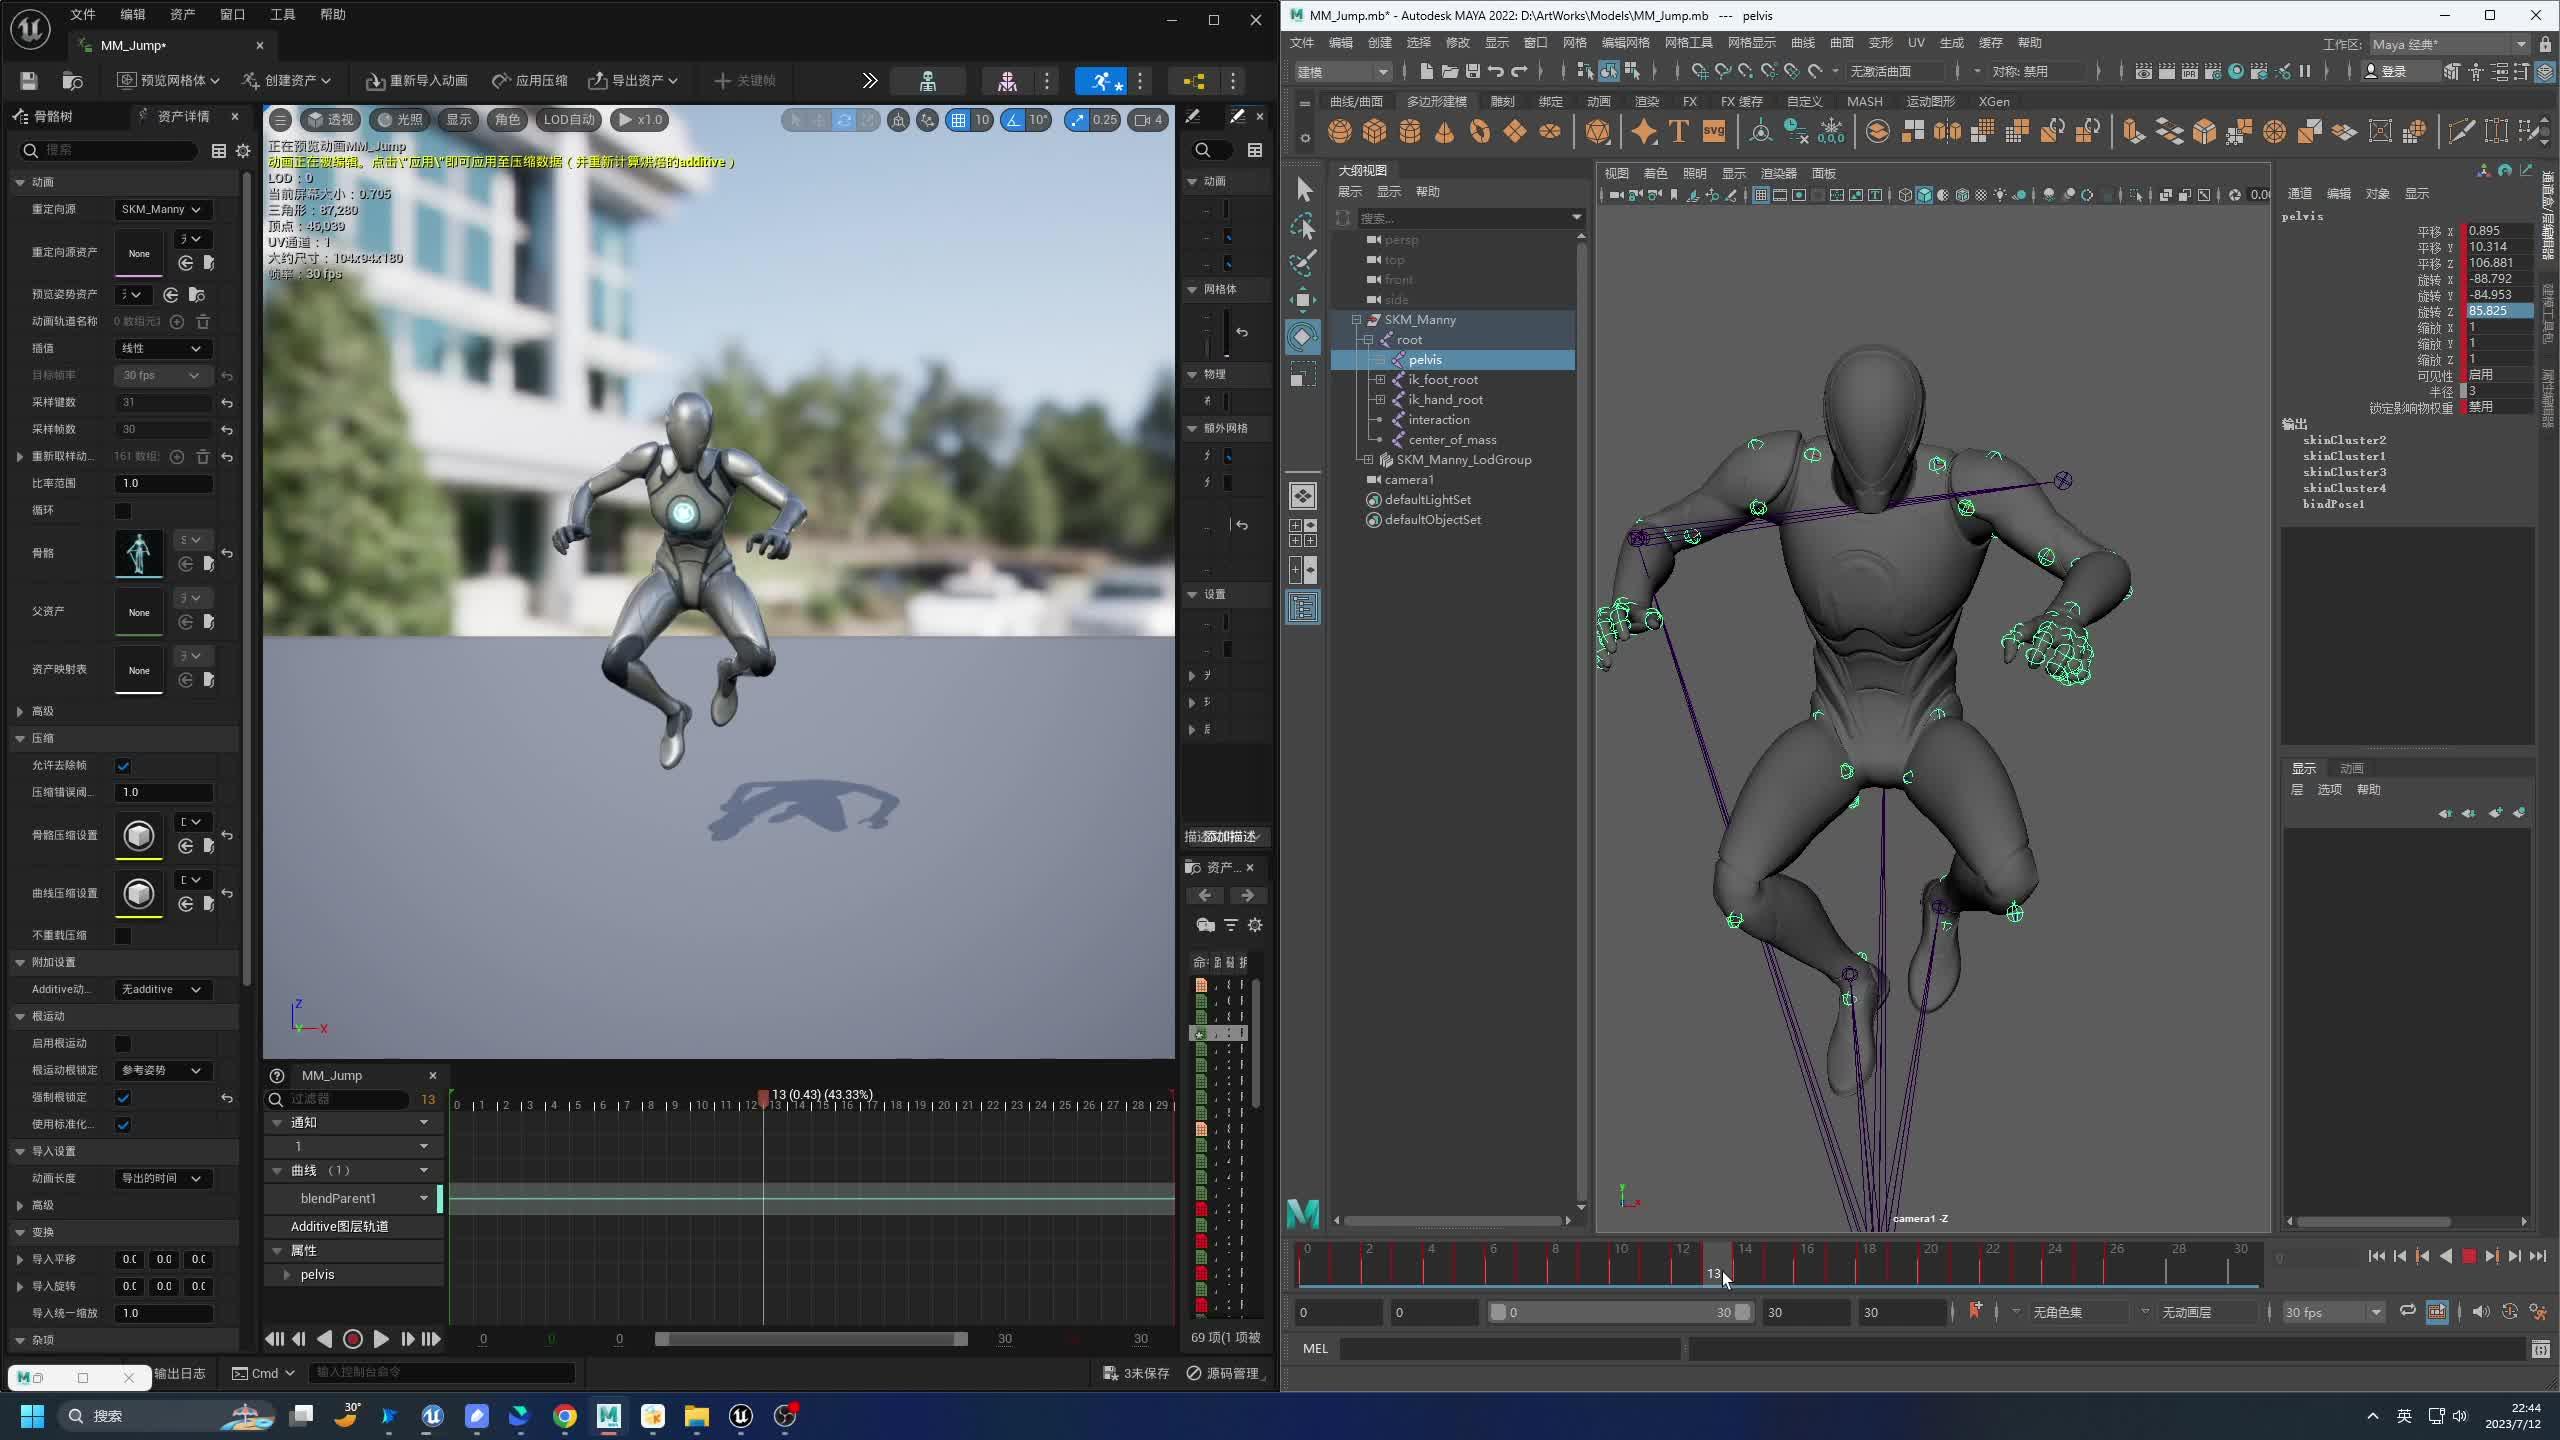Disable the 强制根锁定 checkbox
This screenshot has width=2560, height=1440.
click(x=123, y=1097)
